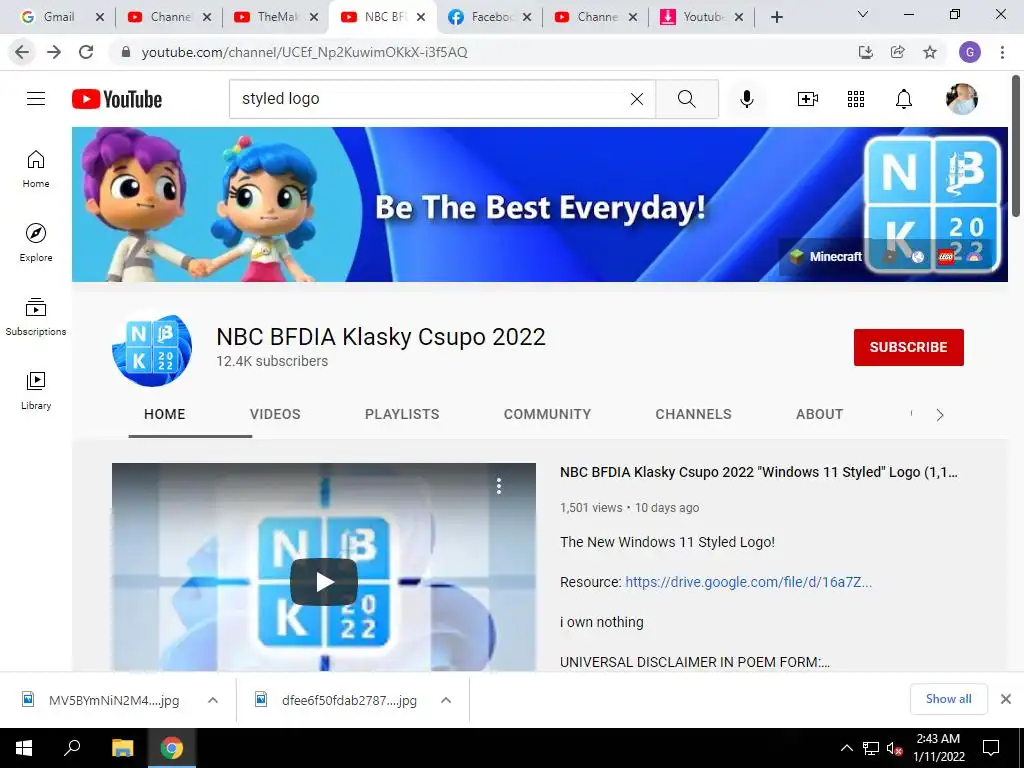The width and height of the screenshot is (1024, 768).
Task: Show hidden system tray icons
Action: [x=846, y=748]
